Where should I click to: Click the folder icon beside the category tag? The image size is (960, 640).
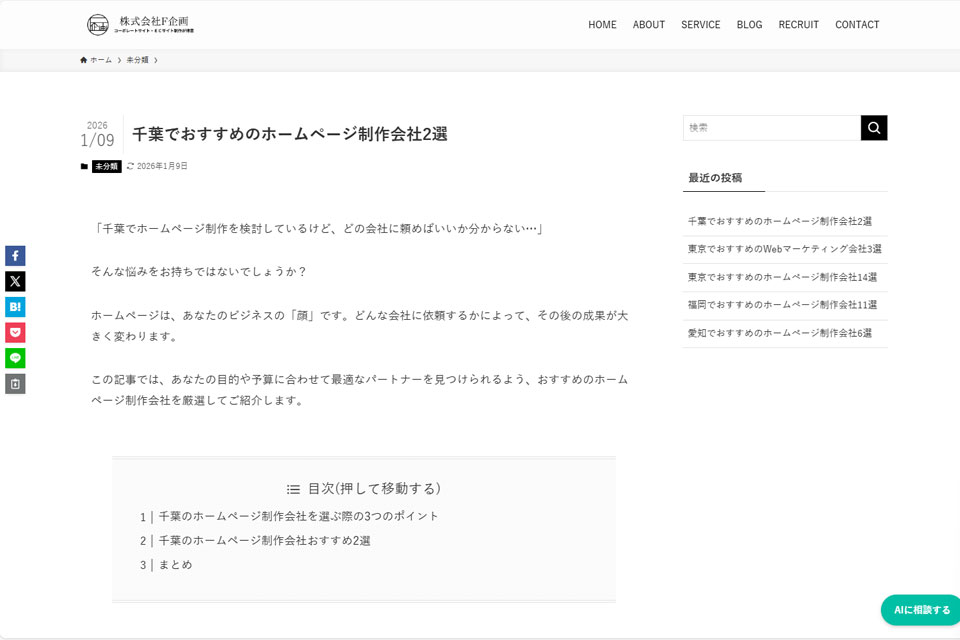[x=83, y=165]
